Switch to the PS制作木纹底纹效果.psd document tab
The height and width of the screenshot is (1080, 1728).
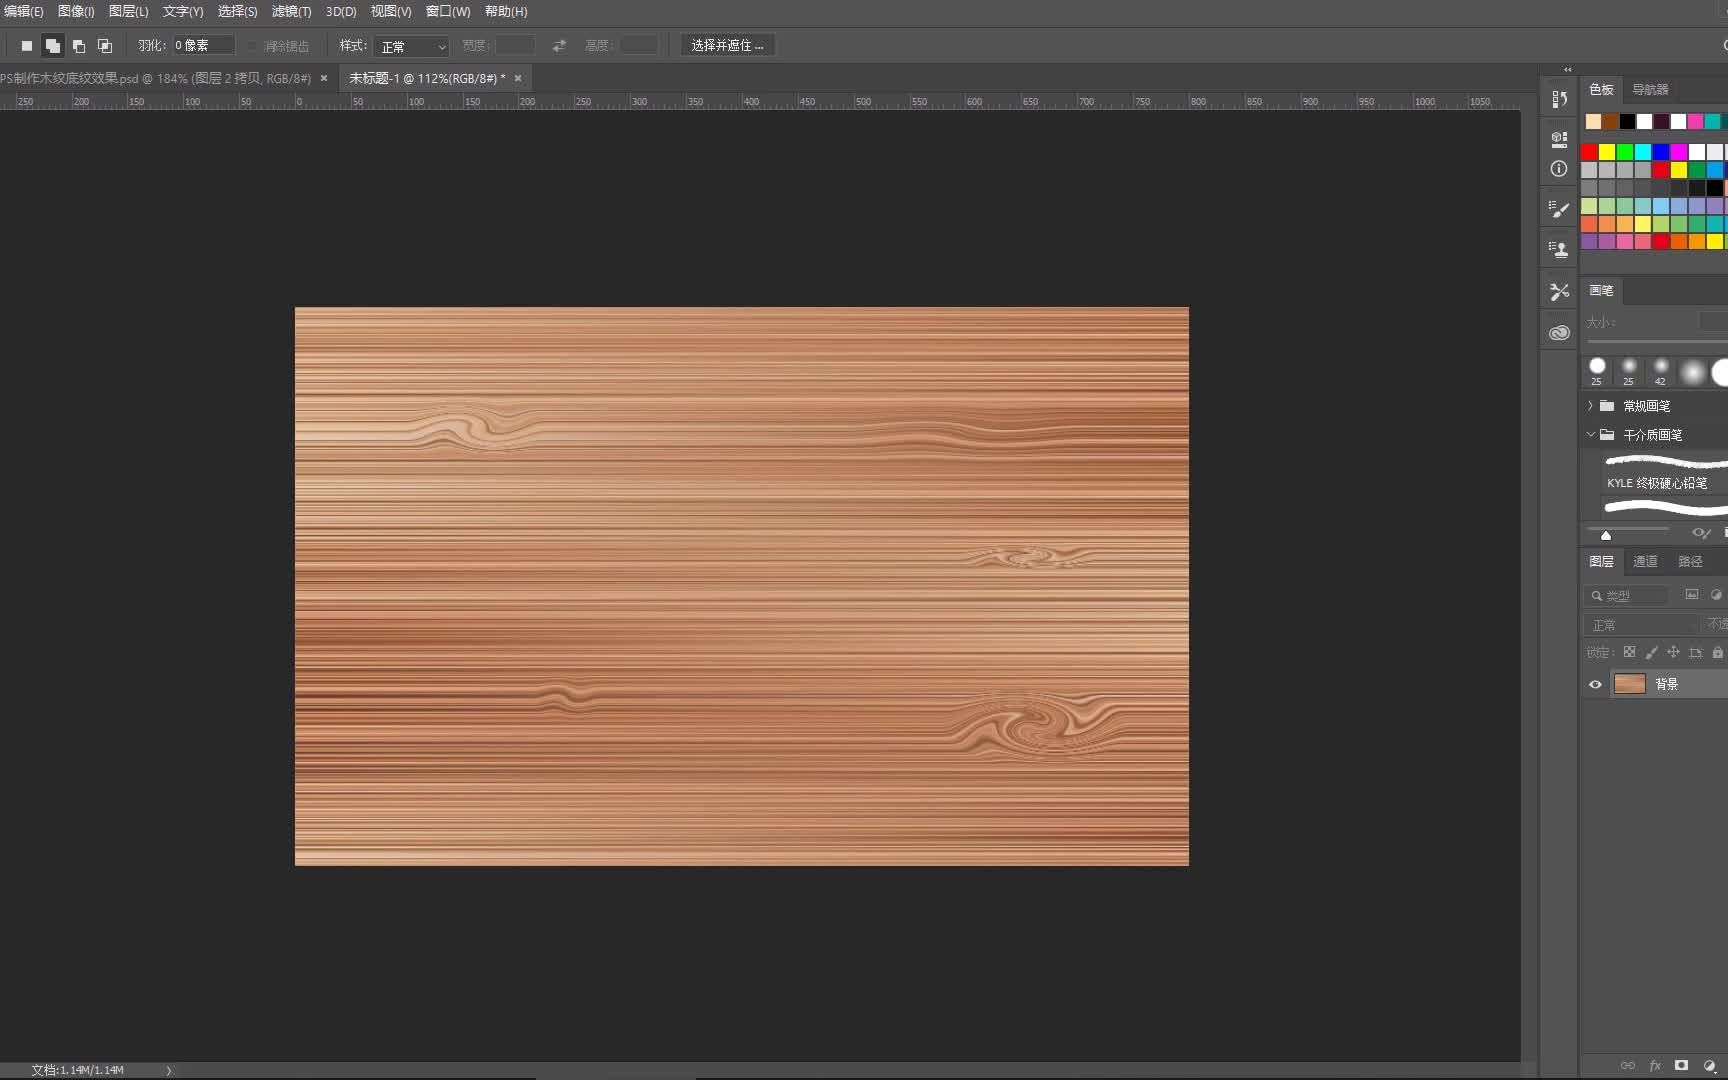[x=155, y=78]
